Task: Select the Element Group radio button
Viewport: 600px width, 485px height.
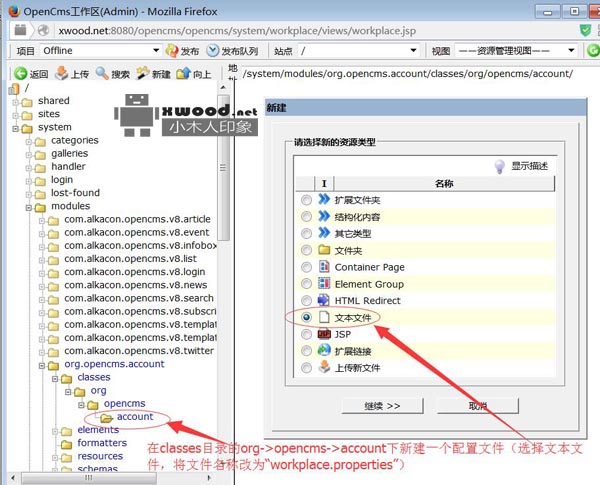Action: pyautogui.click(x=306, y=284)
